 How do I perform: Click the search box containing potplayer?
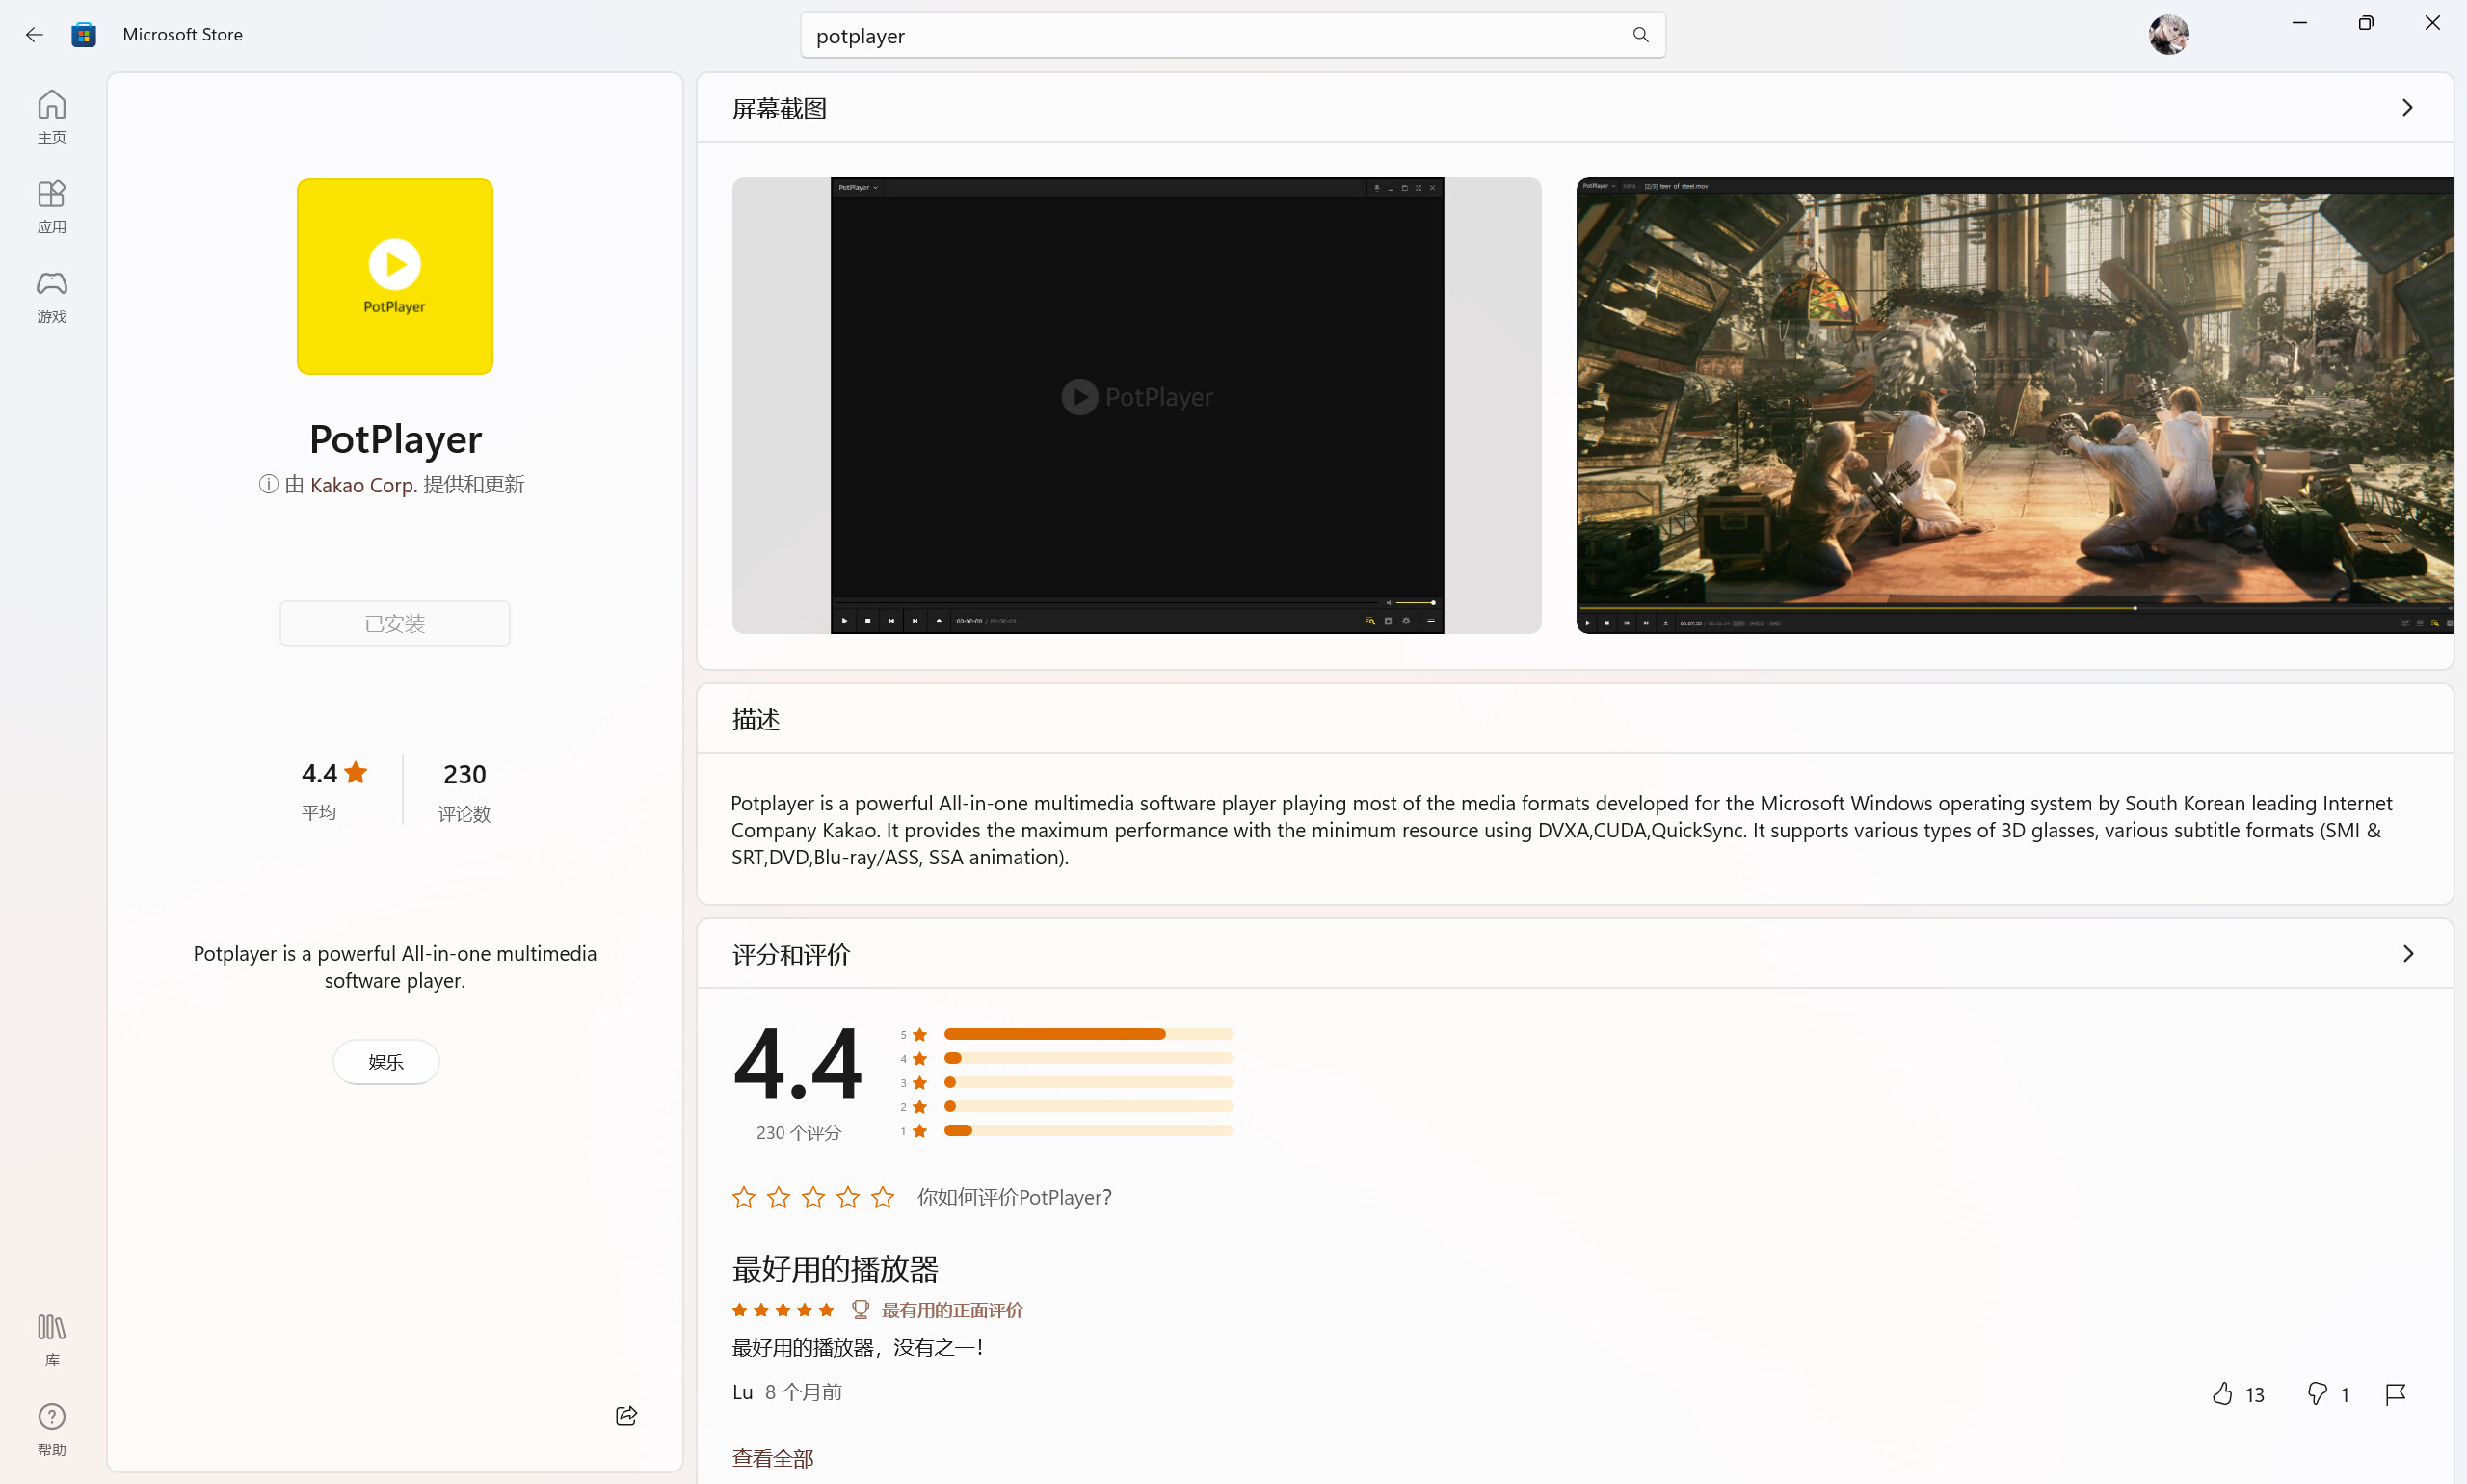tap(1233, 35)
